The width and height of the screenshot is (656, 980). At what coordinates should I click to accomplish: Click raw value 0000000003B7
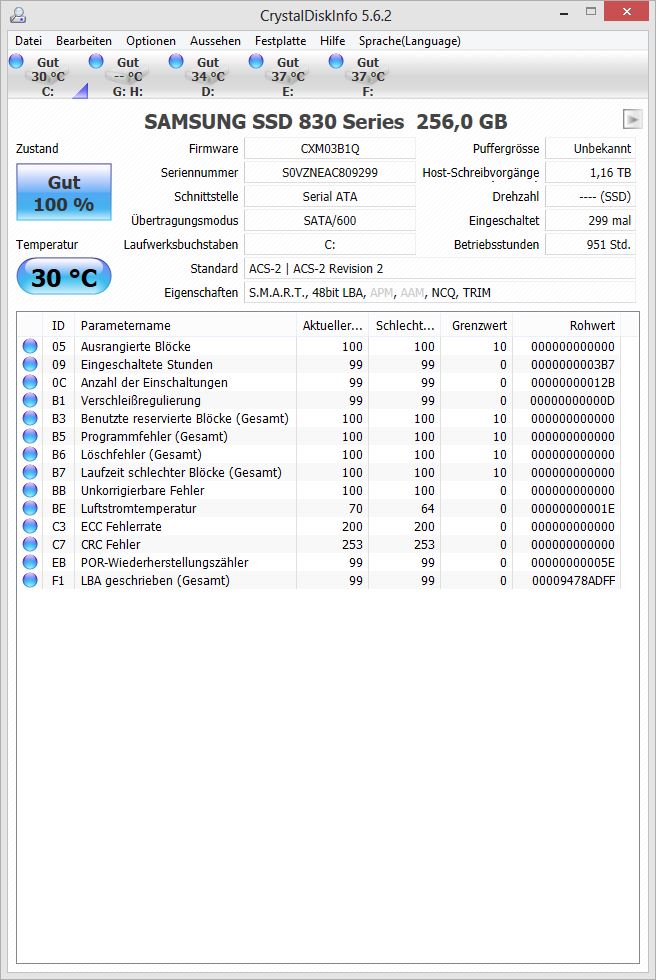pyautogui.click(x=573, y=364)
